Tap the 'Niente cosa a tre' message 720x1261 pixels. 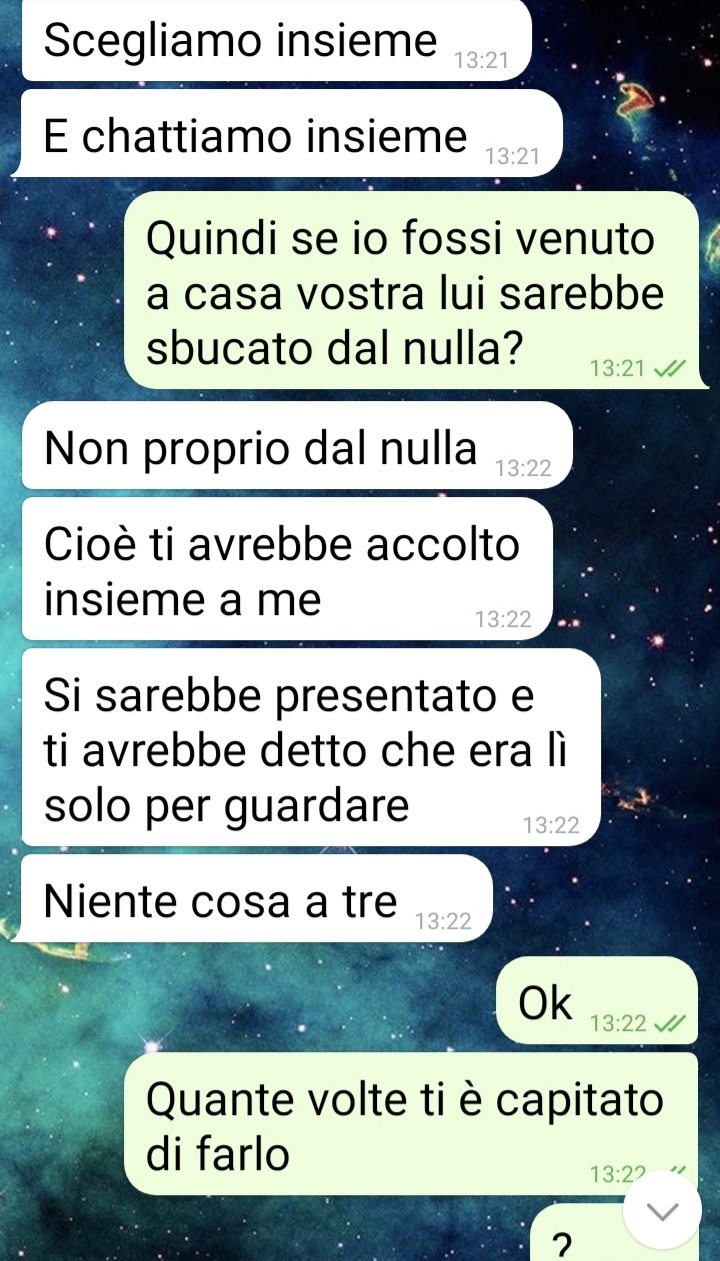(x=257, y=898)
